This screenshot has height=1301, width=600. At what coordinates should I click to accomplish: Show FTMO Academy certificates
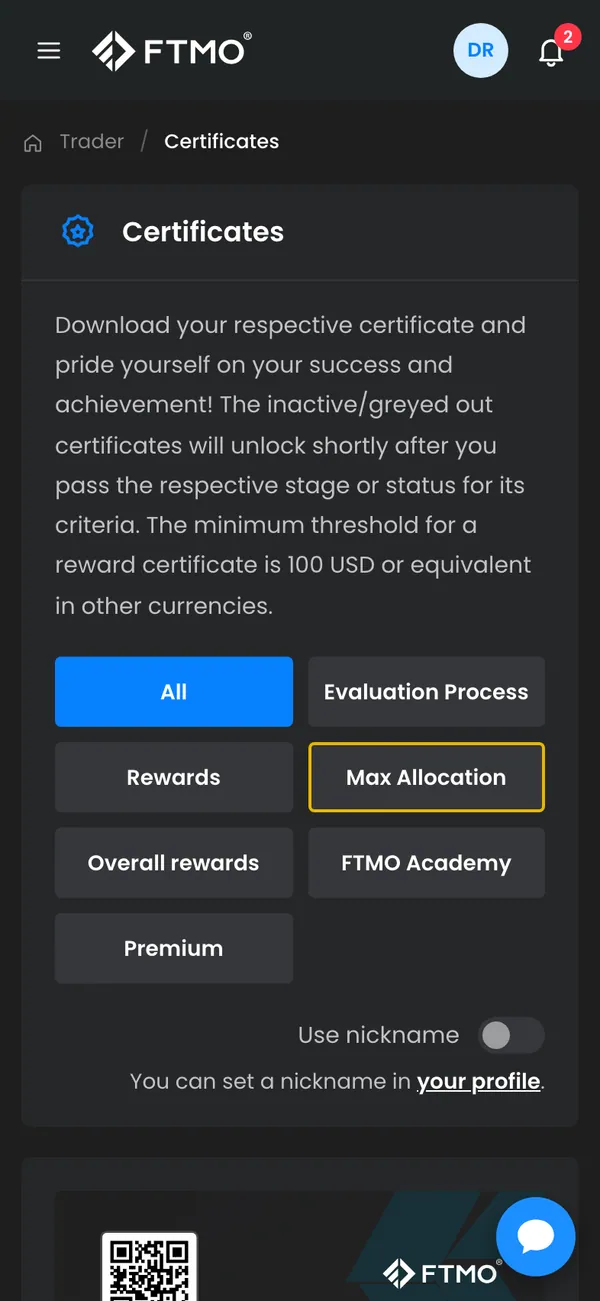pos(426,863)
